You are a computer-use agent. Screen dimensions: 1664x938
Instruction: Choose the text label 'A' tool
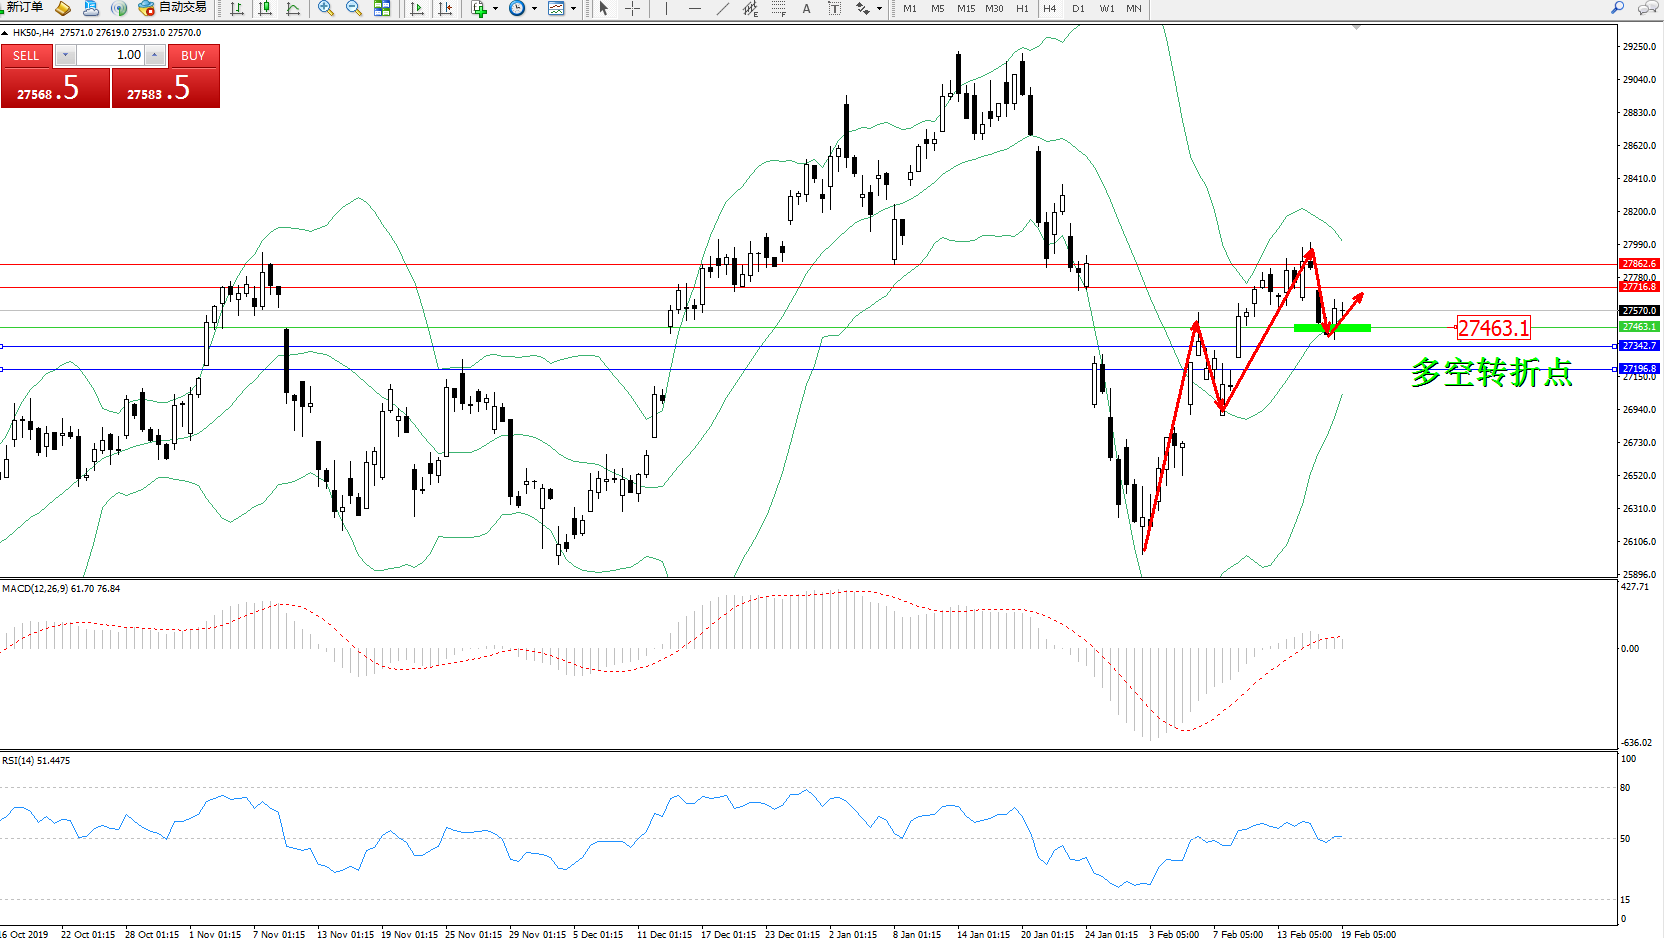(806, 8)
